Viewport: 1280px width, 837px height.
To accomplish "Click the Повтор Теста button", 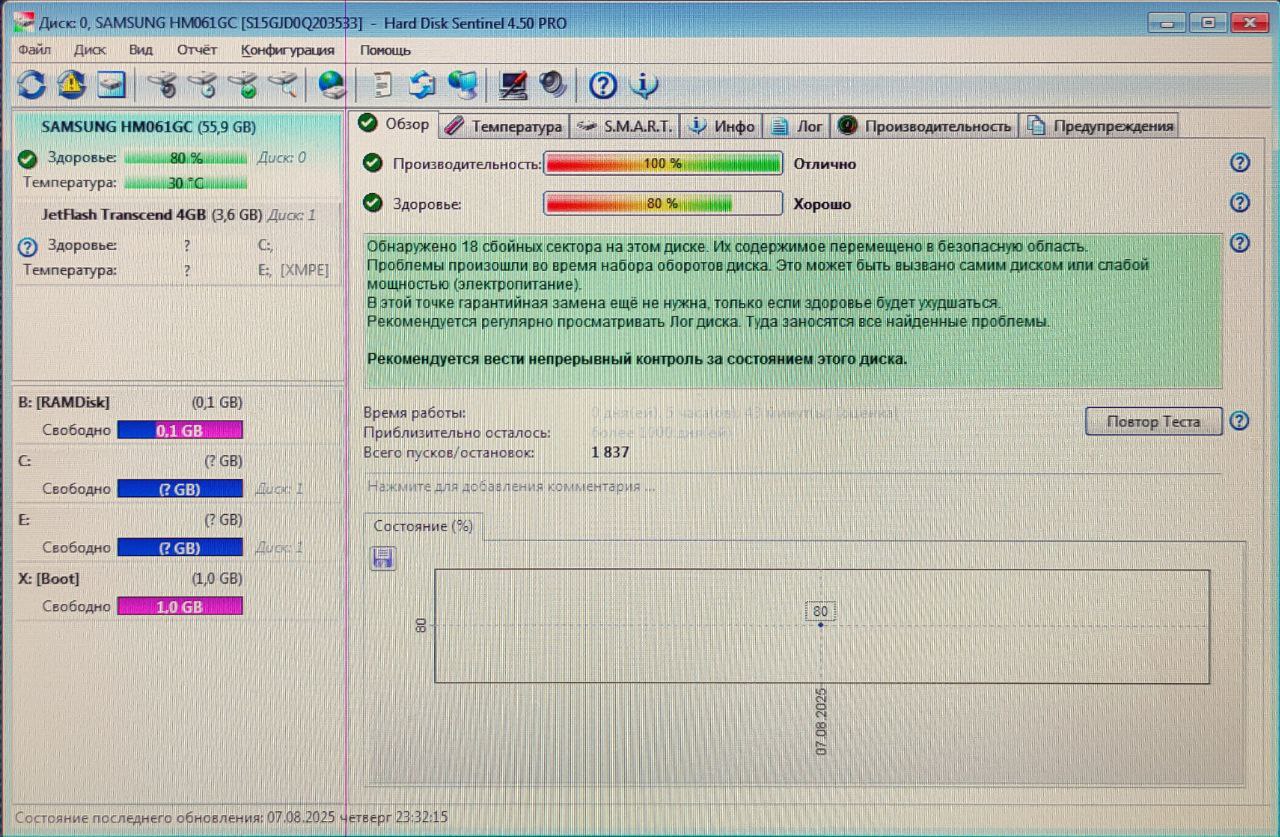I will [1154, 421].
